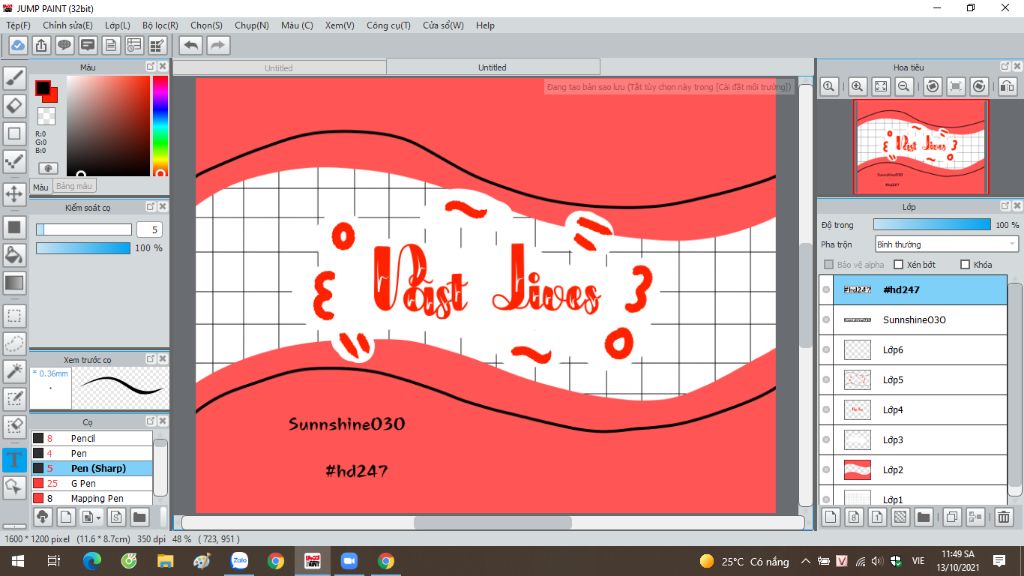Screen dimensions: 1024x576
Task: Select the Mapping Pen brush
Action: (x=91, y=498)
